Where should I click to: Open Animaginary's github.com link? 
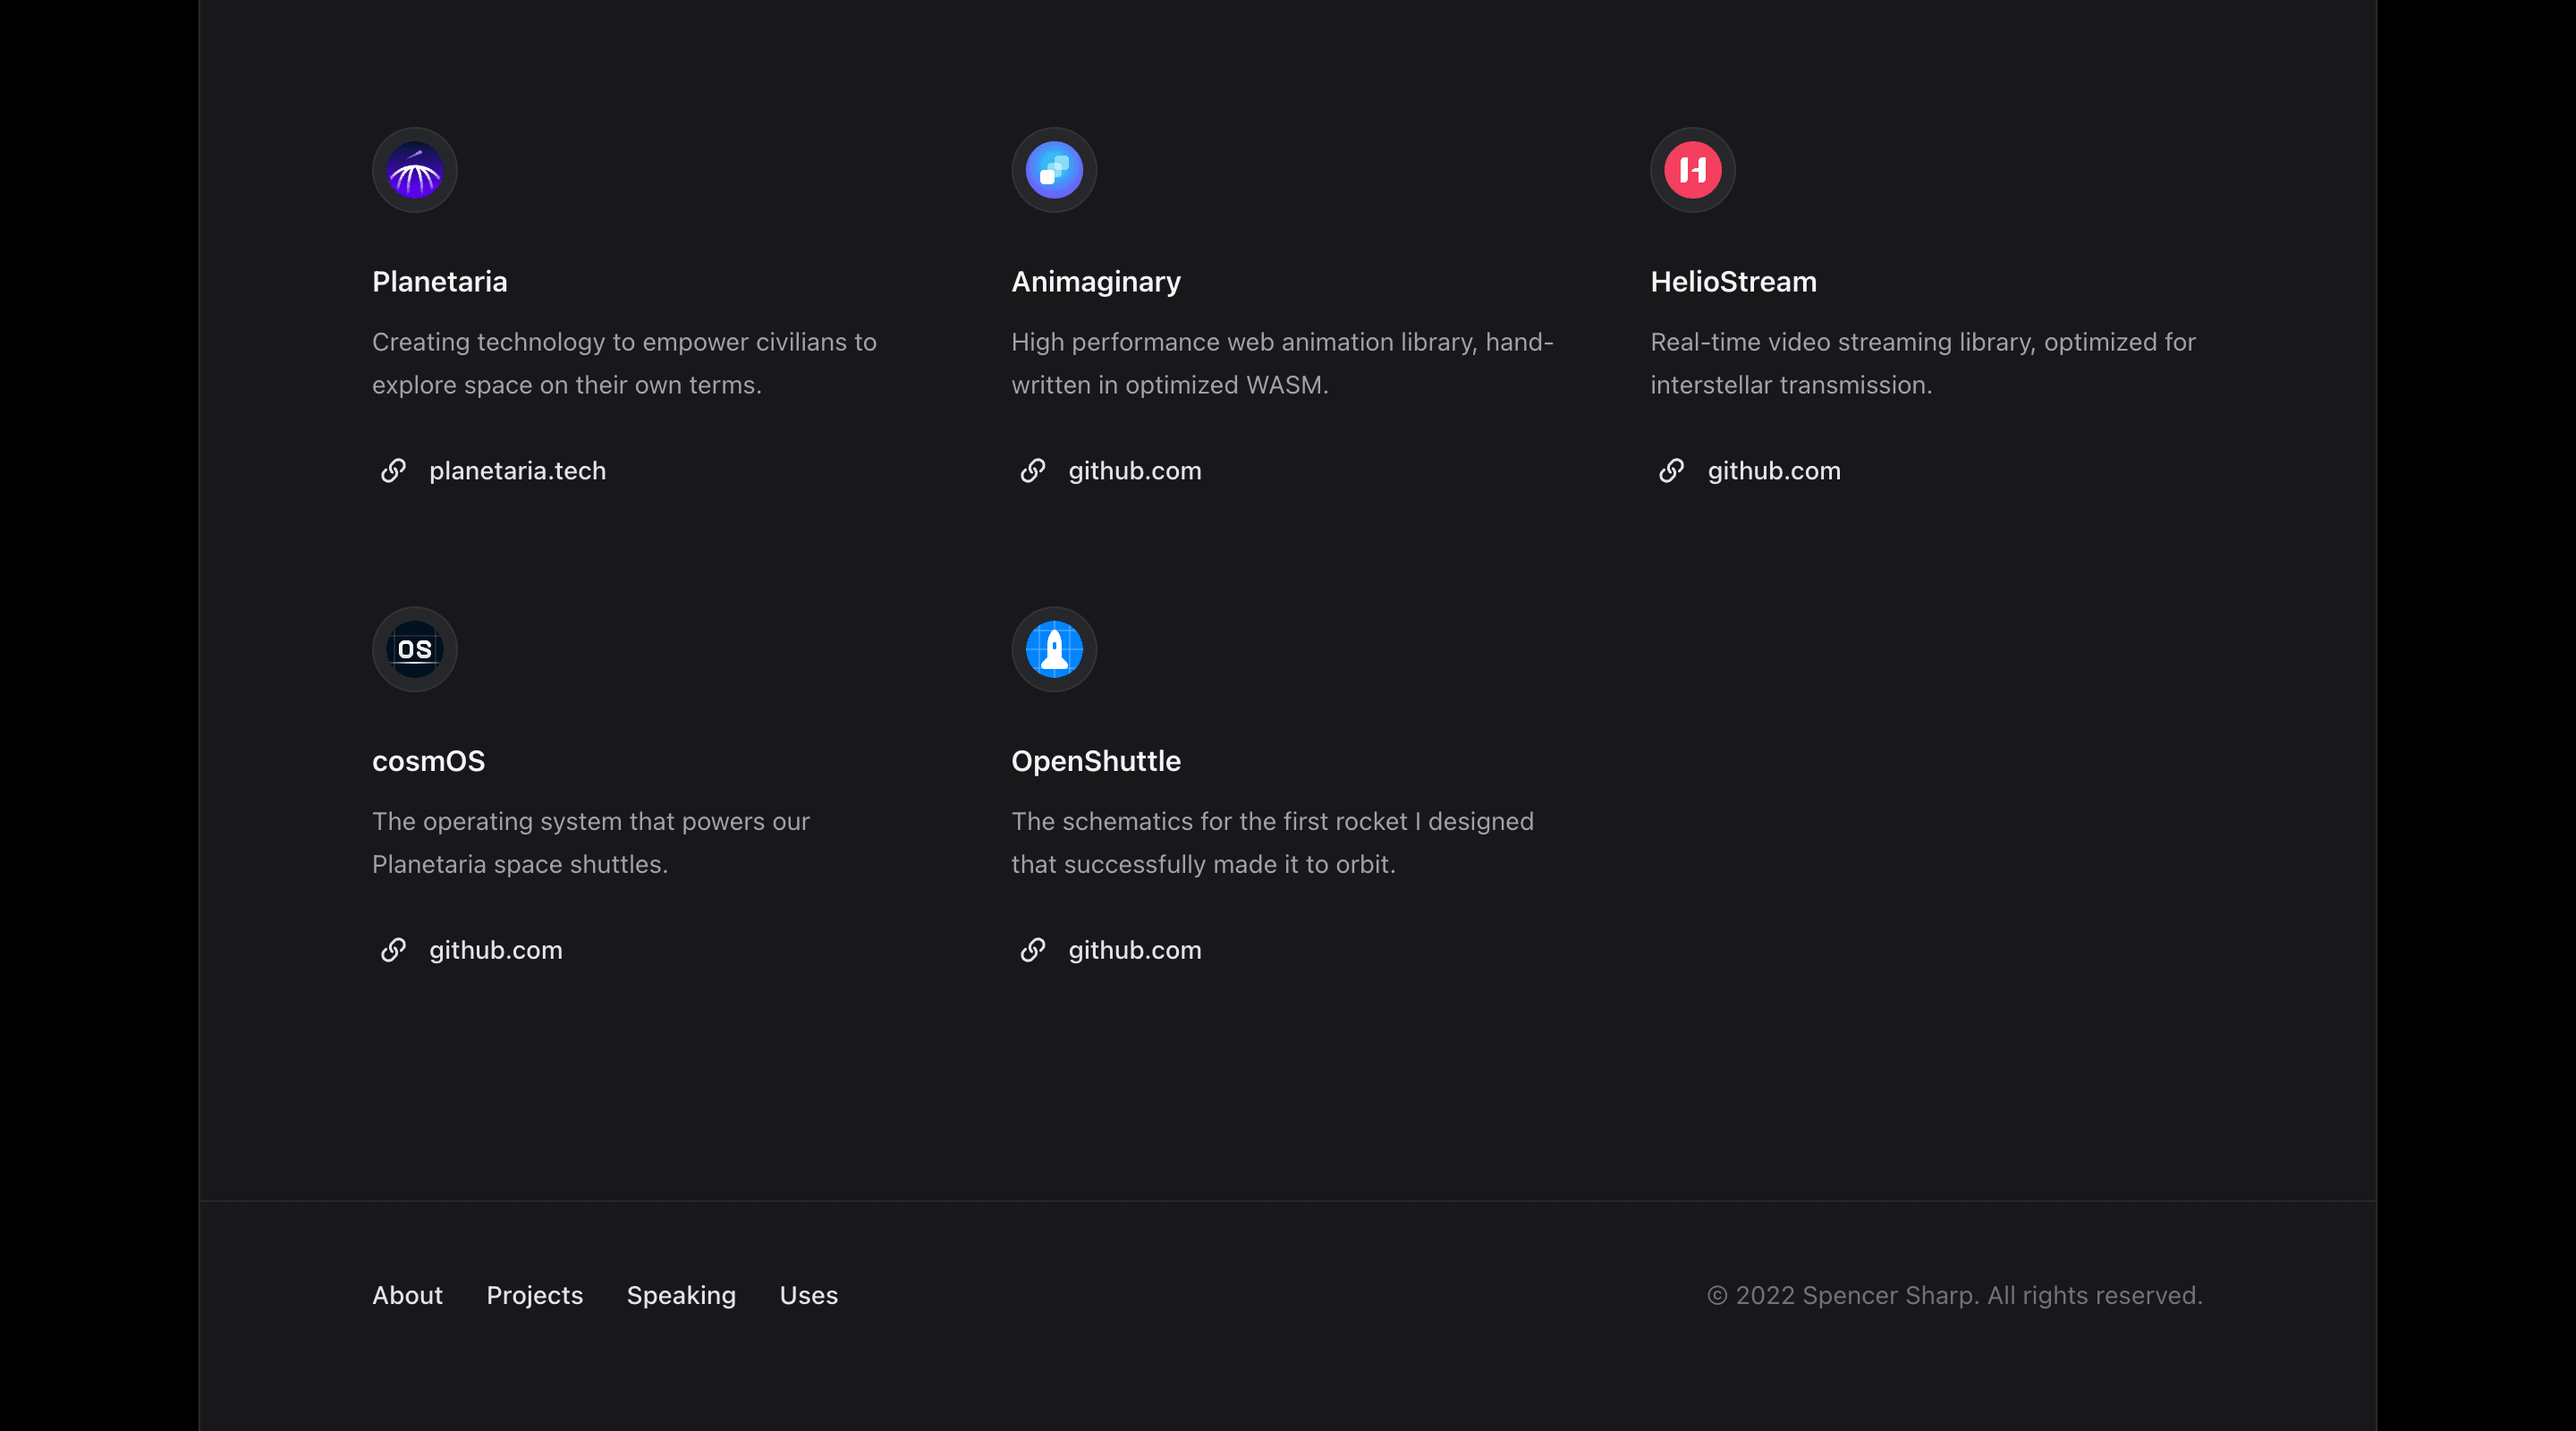tap(1134, 471)
